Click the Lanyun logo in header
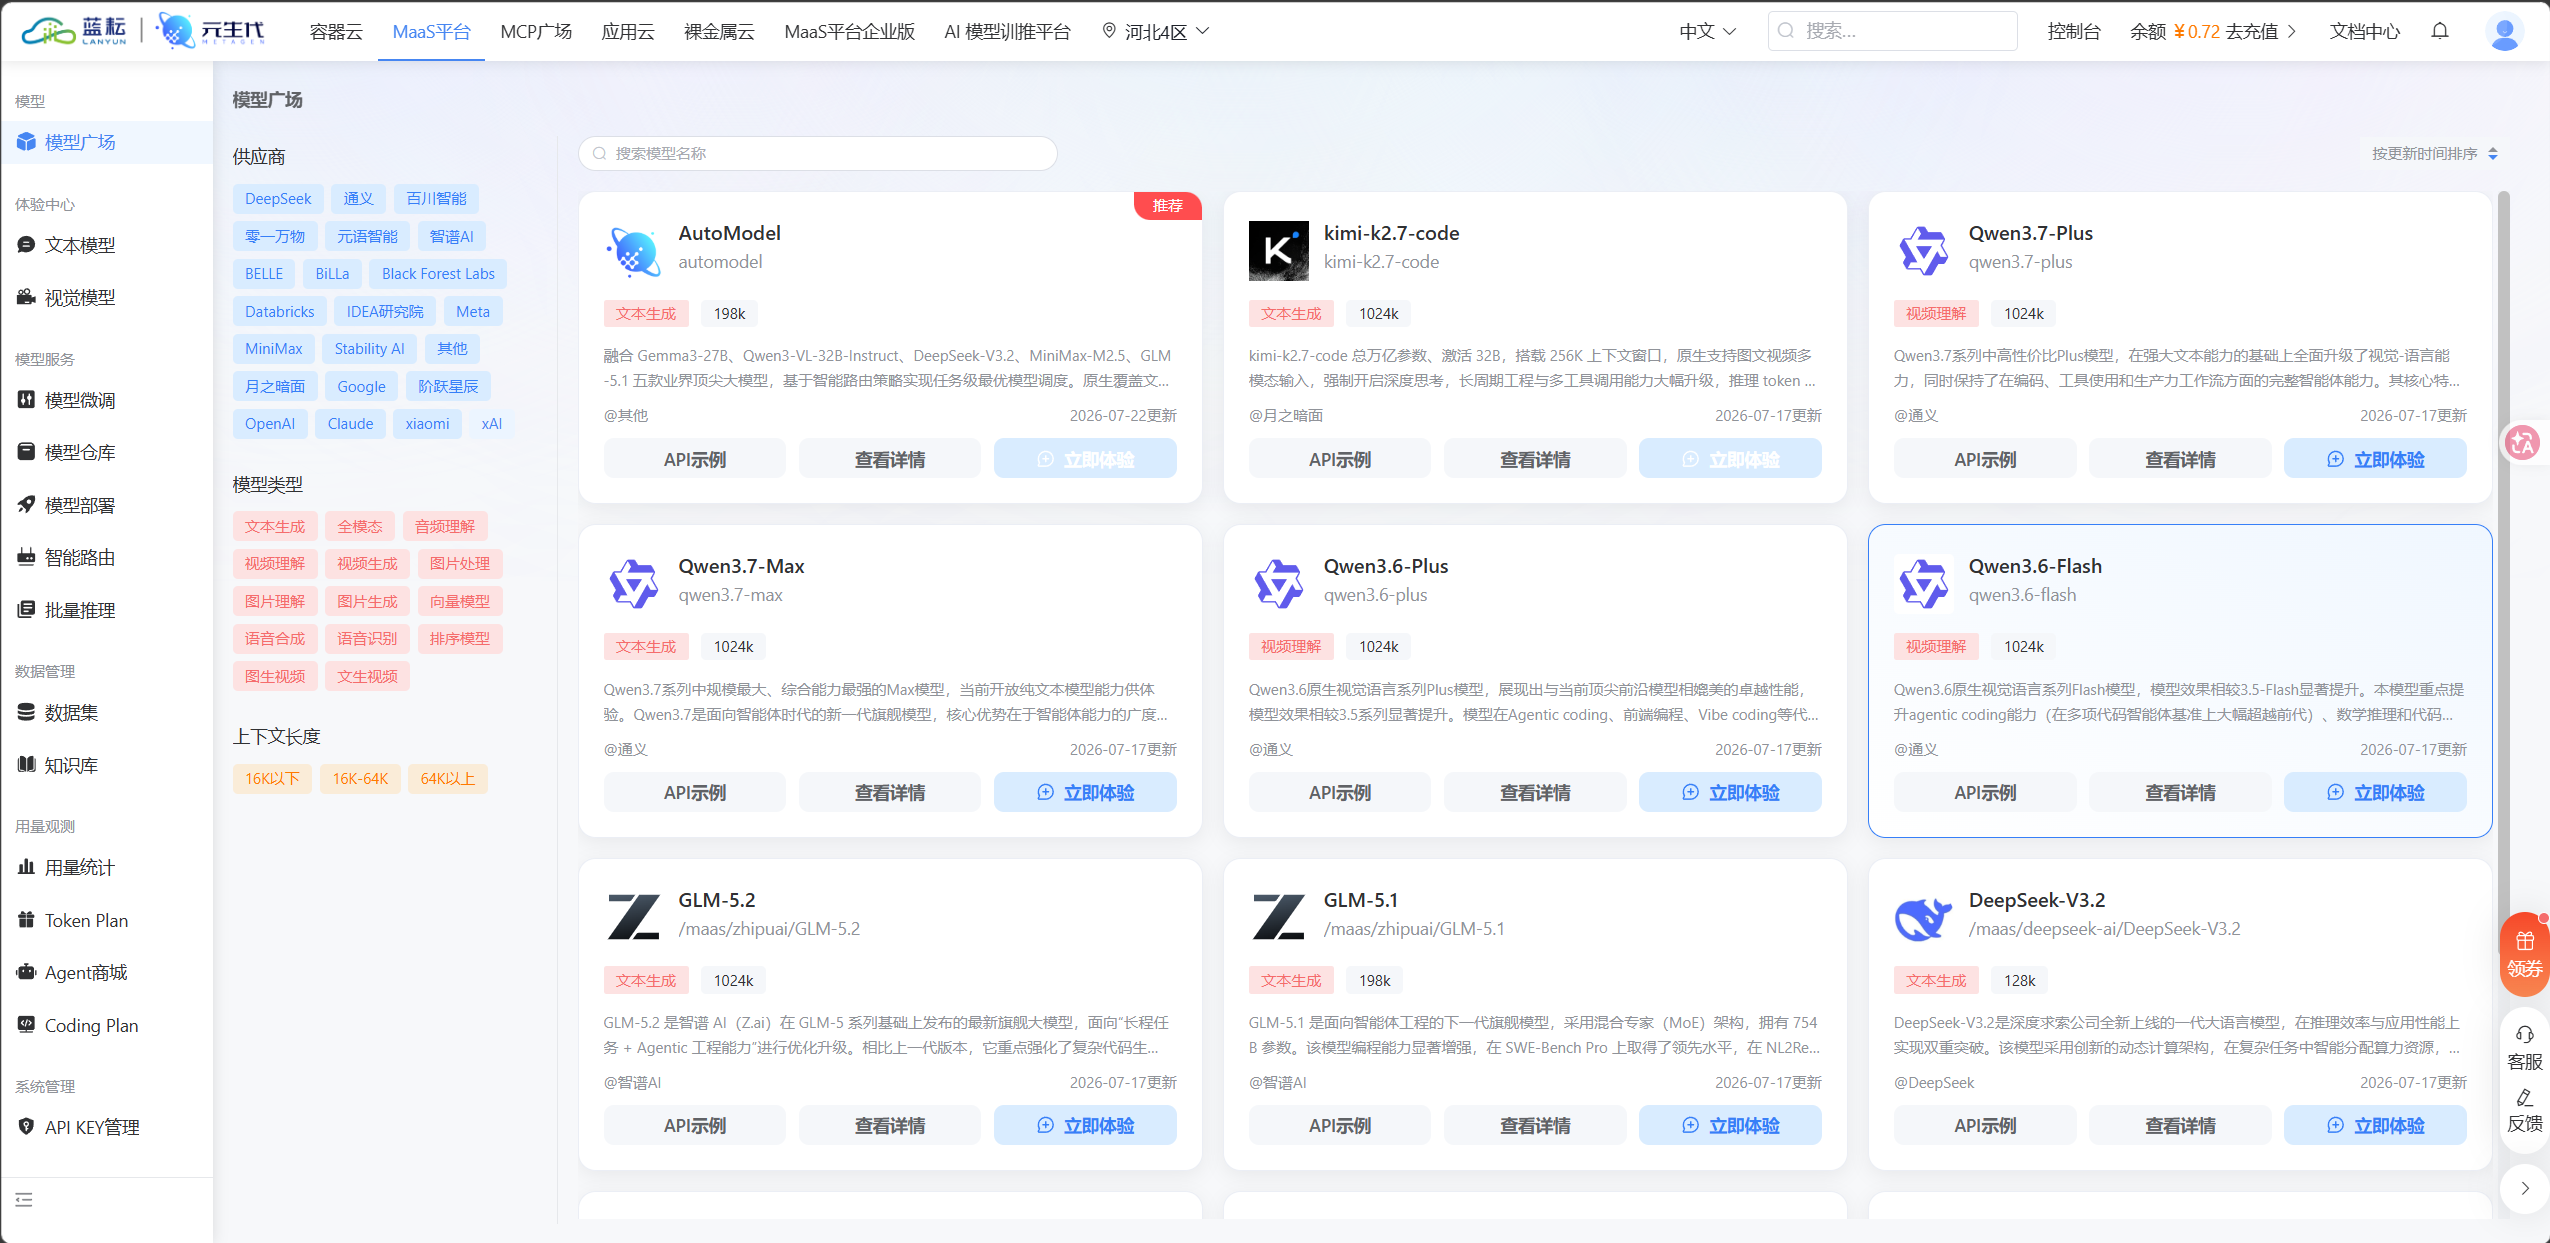The height and width of the screenshot is (1243, 2550). [x=74, y=31]
